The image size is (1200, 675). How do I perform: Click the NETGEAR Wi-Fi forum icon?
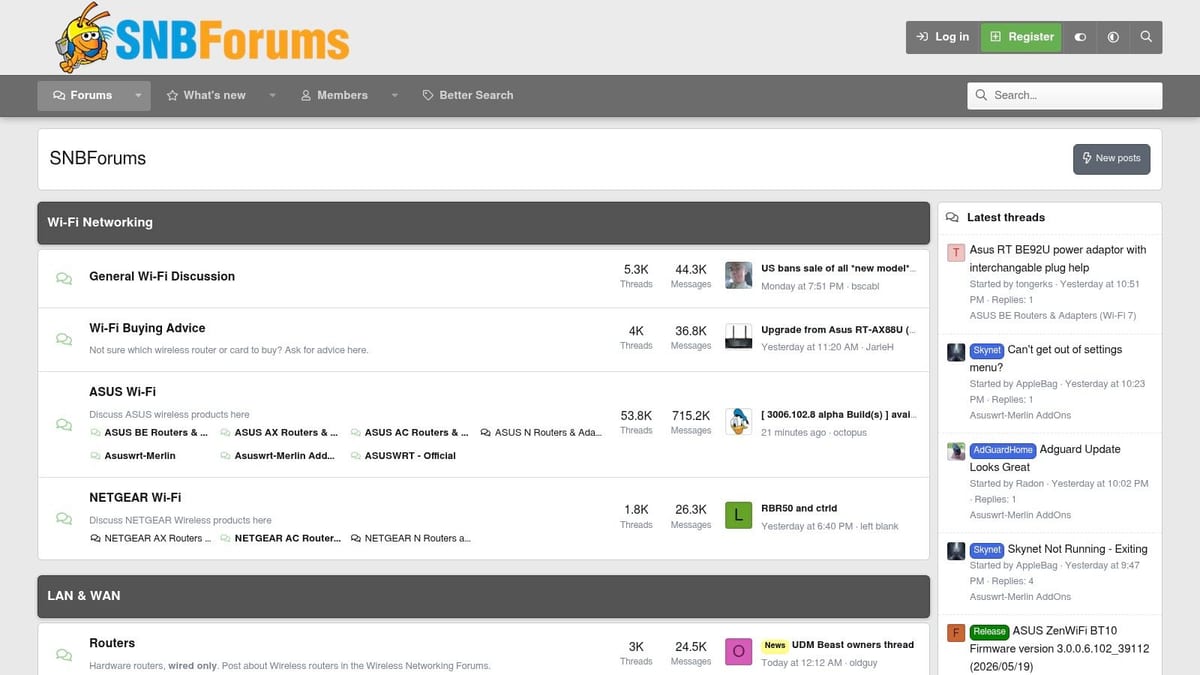tap(64, 518)
